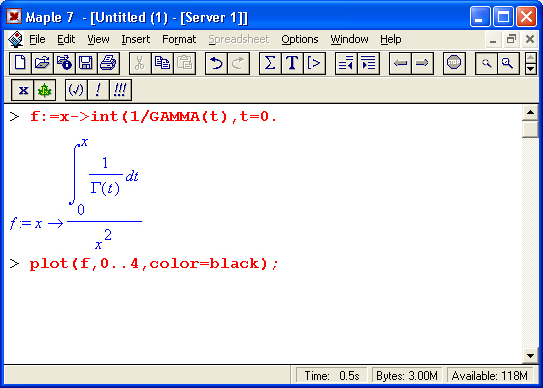This screenshot has width=543, height=388.
Task: Click the worksheet scrollbar up arrow
Action: (x=530, y=113)
